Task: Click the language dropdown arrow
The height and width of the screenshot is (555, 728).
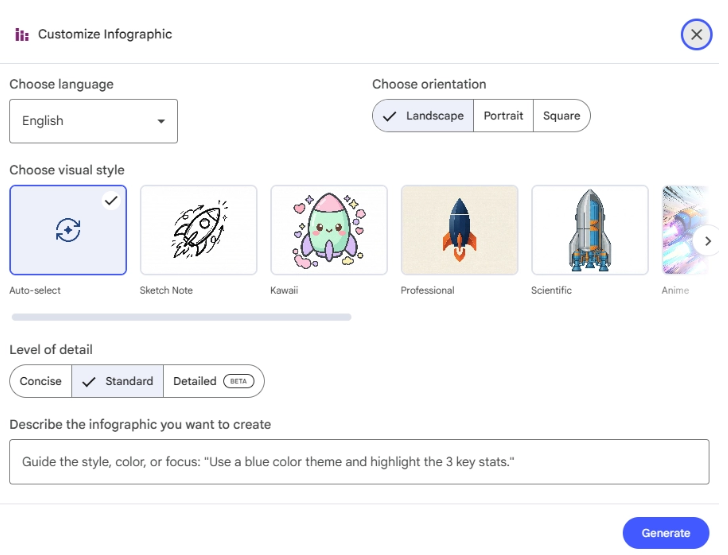Action: (161, 122)
